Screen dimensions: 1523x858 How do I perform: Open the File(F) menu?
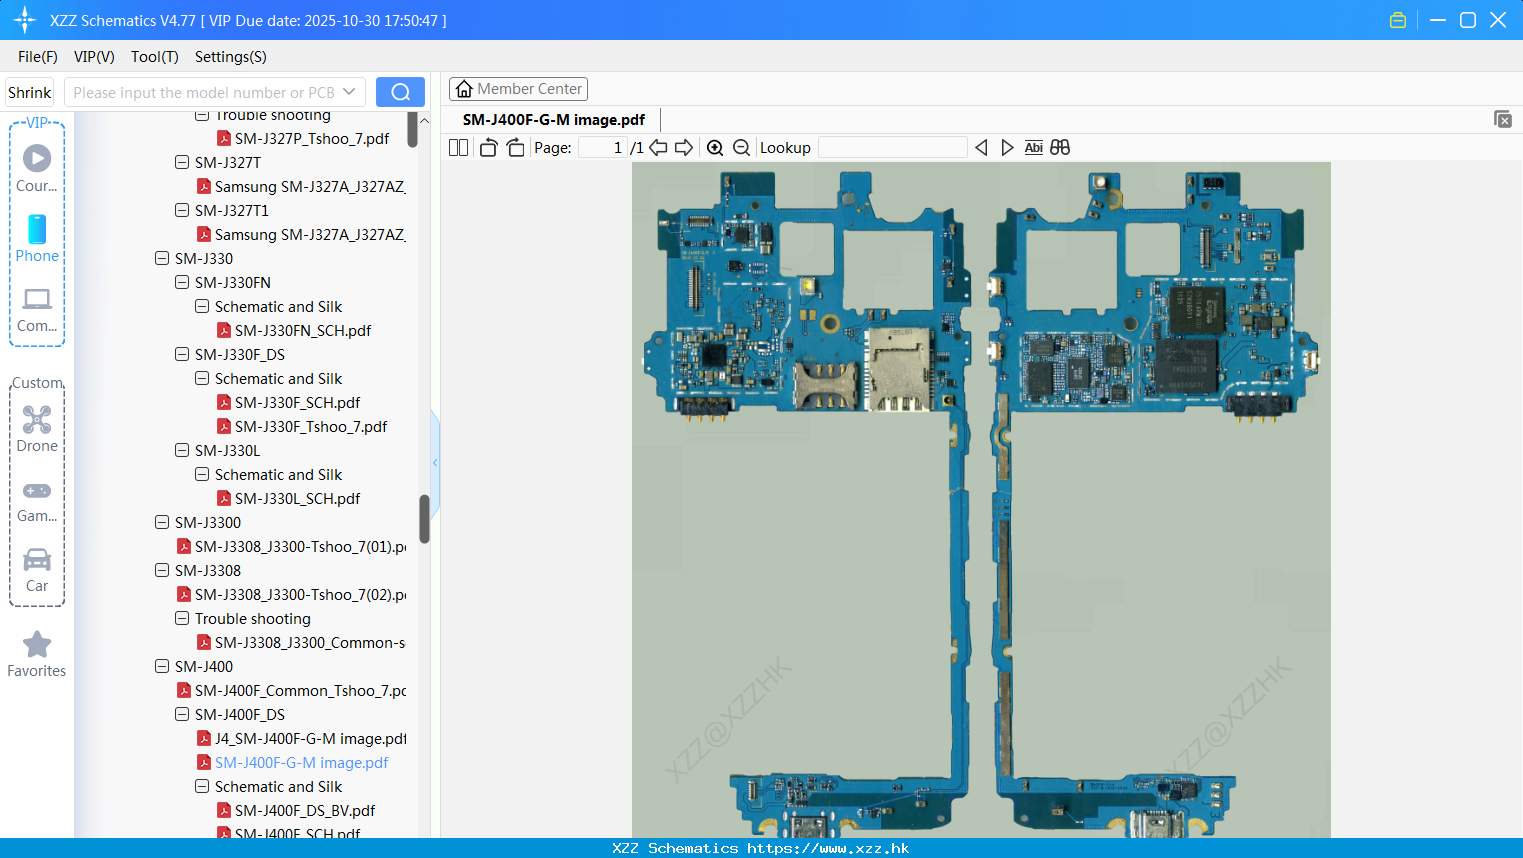(38, 57)
